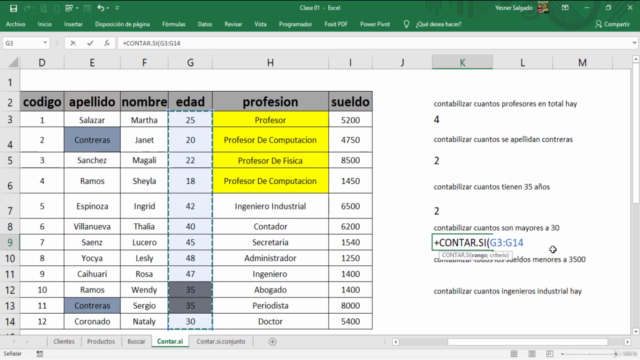Open the Contar.si.conjunto sheet tab

point(221,341)
